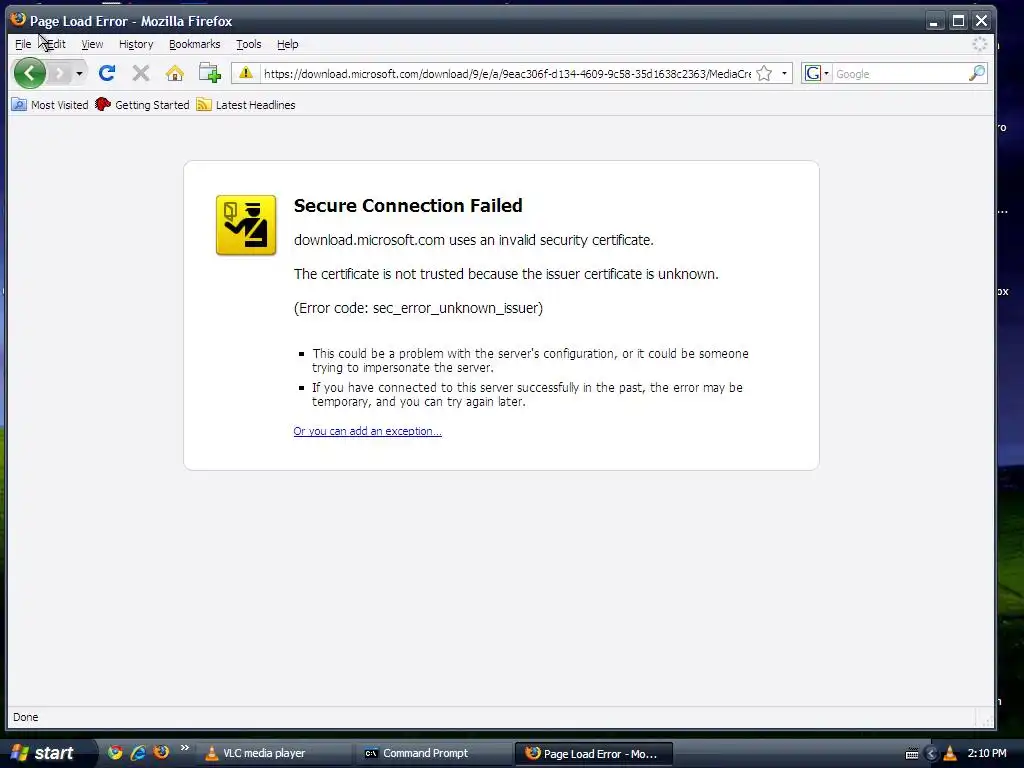
Task: Expand the Quick Launch overflow chevron
Action: [184, 749]
